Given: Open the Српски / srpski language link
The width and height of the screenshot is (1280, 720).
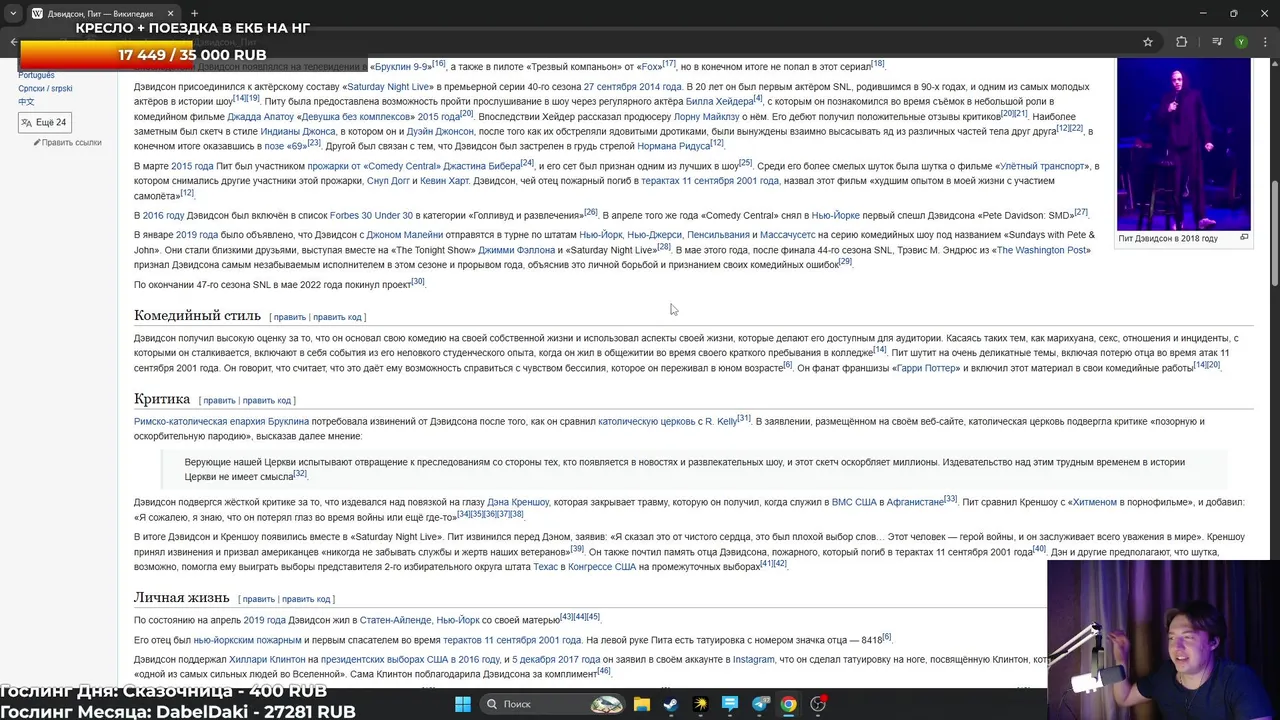Looking at the screenshot, I should [x=45, y=88].
